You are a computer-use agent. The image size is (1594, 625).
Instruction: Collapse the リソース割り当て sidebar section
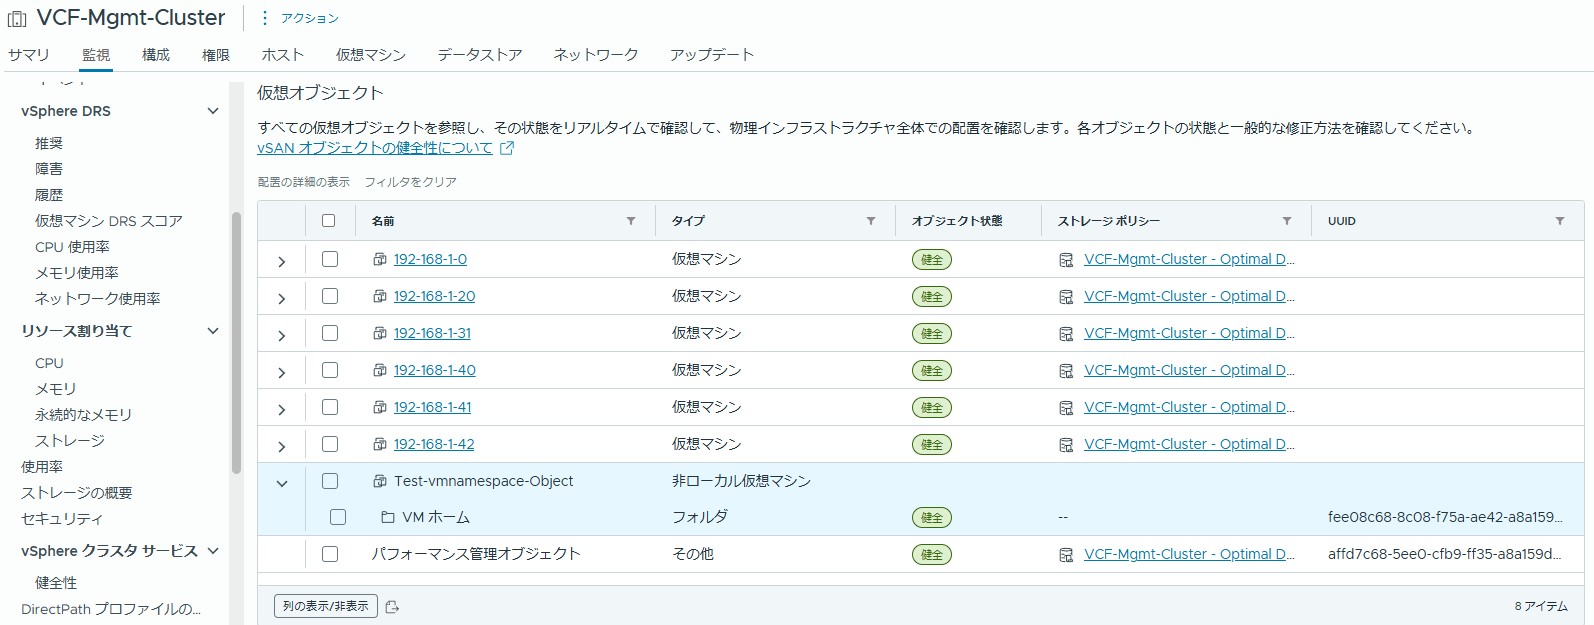click(212, 331)
